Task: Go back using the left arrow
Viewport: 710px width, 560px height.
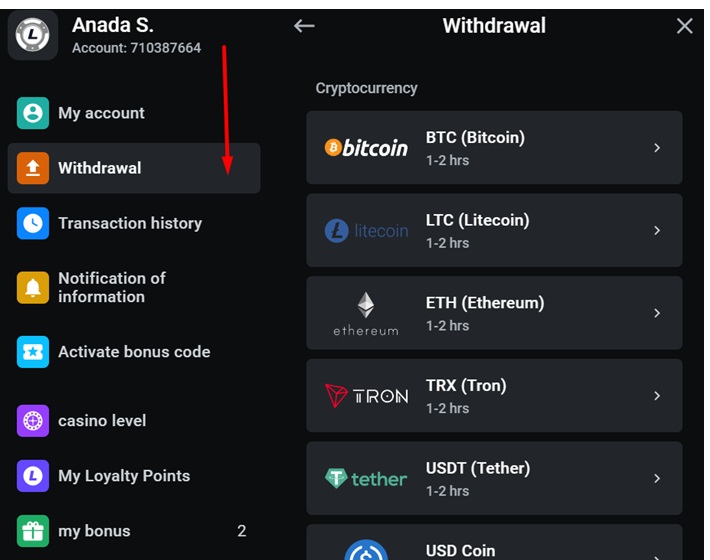Action: 304,26
